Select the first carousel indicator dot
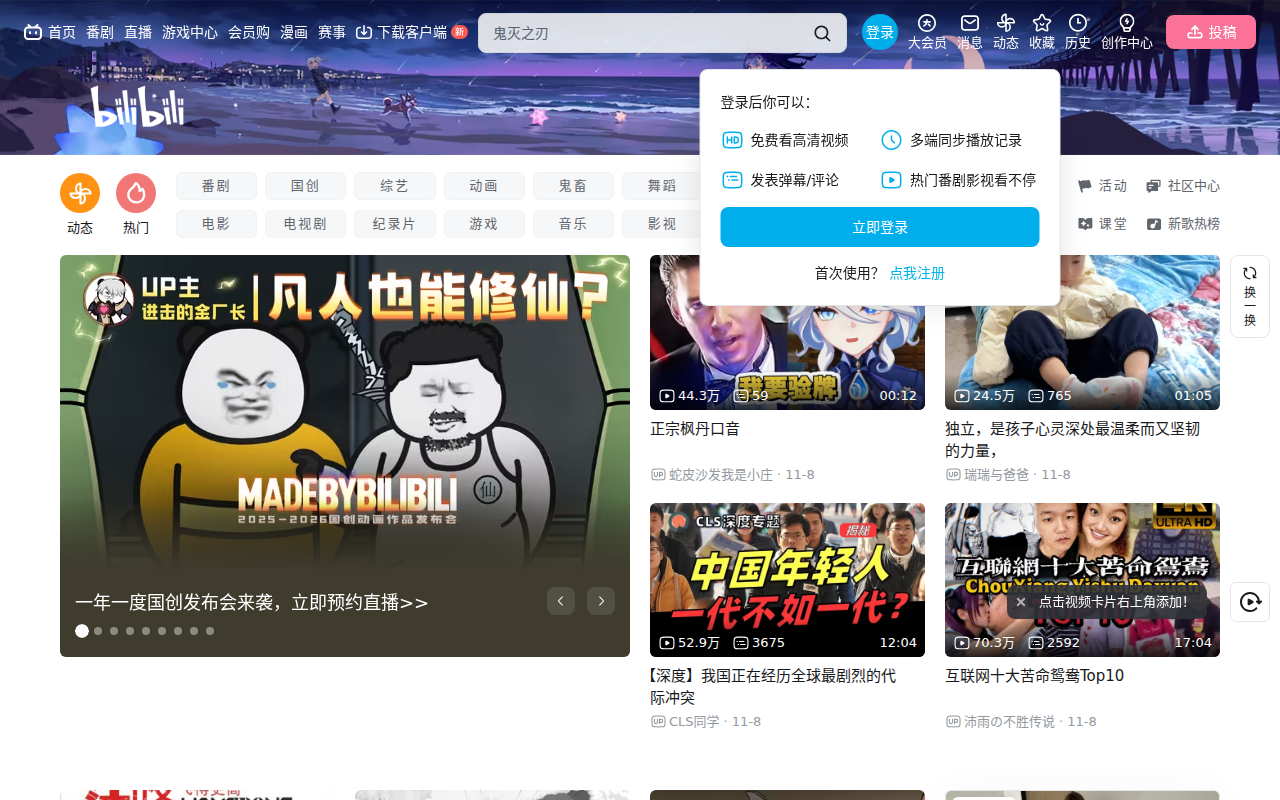 (81, 630)
